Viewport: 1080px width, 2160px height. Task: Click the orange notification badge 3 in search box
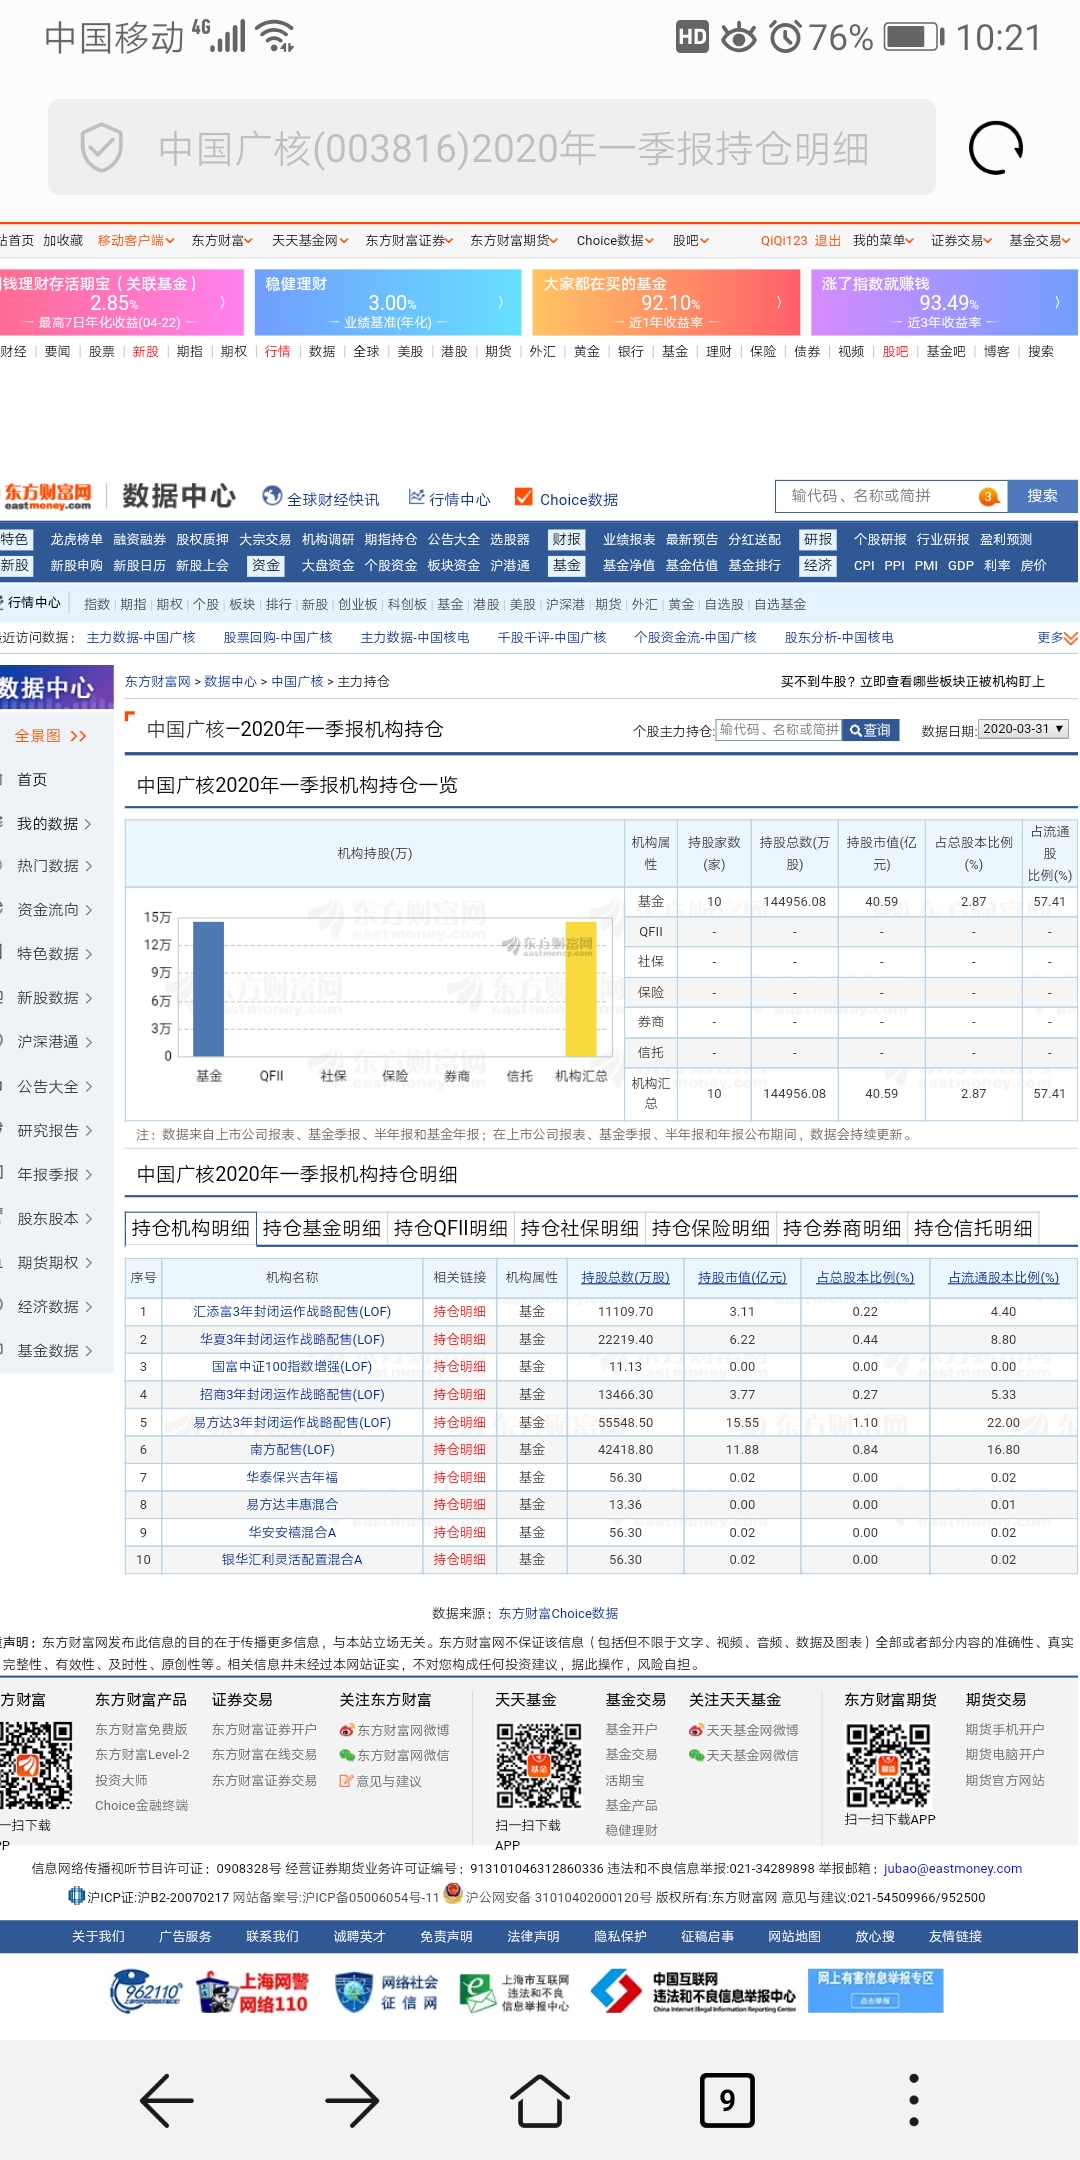coord(988,496)
